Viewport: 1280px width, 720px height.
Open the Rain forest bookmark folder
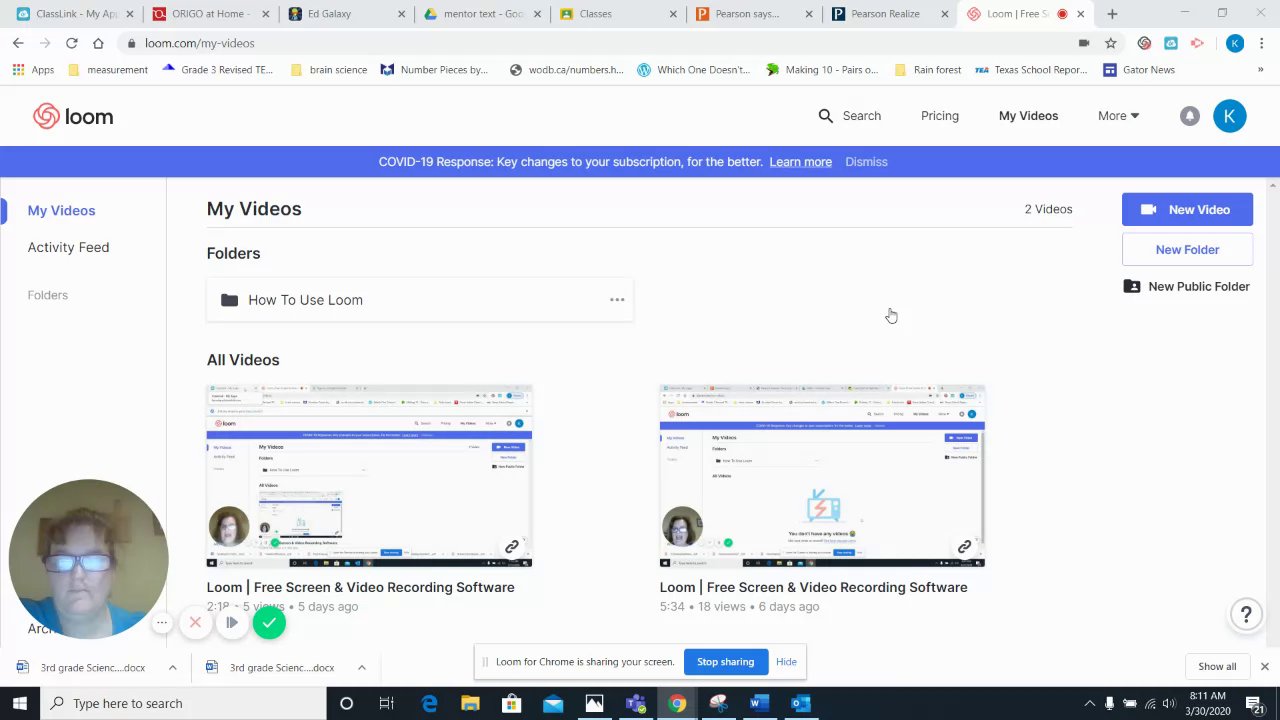[x=927, y=70]
